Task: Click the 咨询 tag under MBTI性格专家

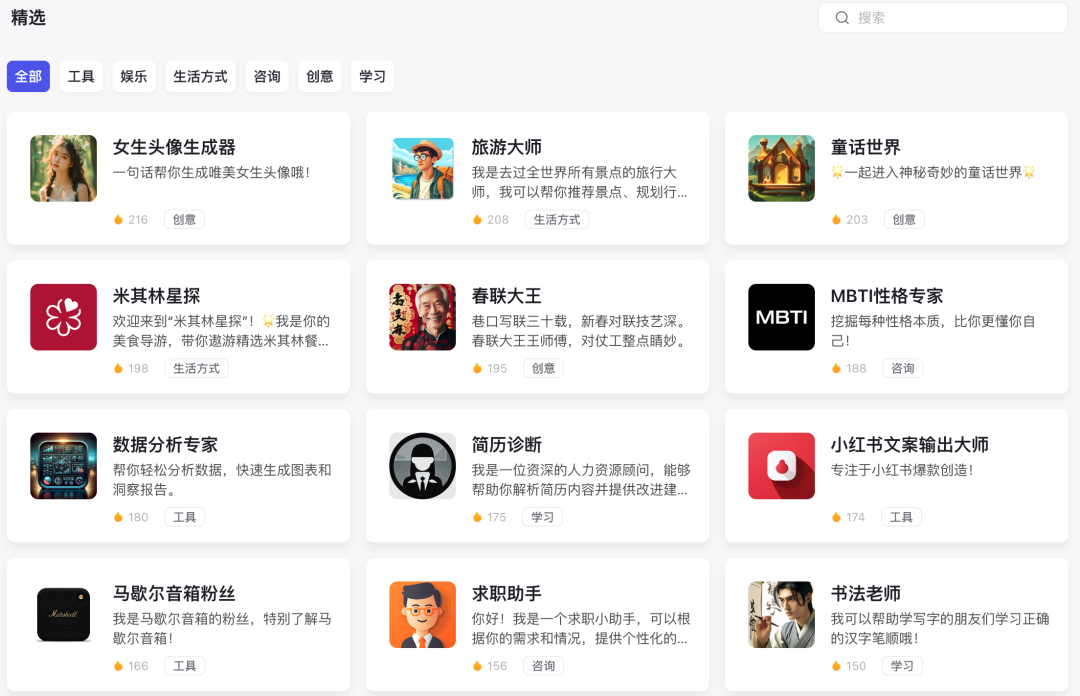Action: pos(902,368)
